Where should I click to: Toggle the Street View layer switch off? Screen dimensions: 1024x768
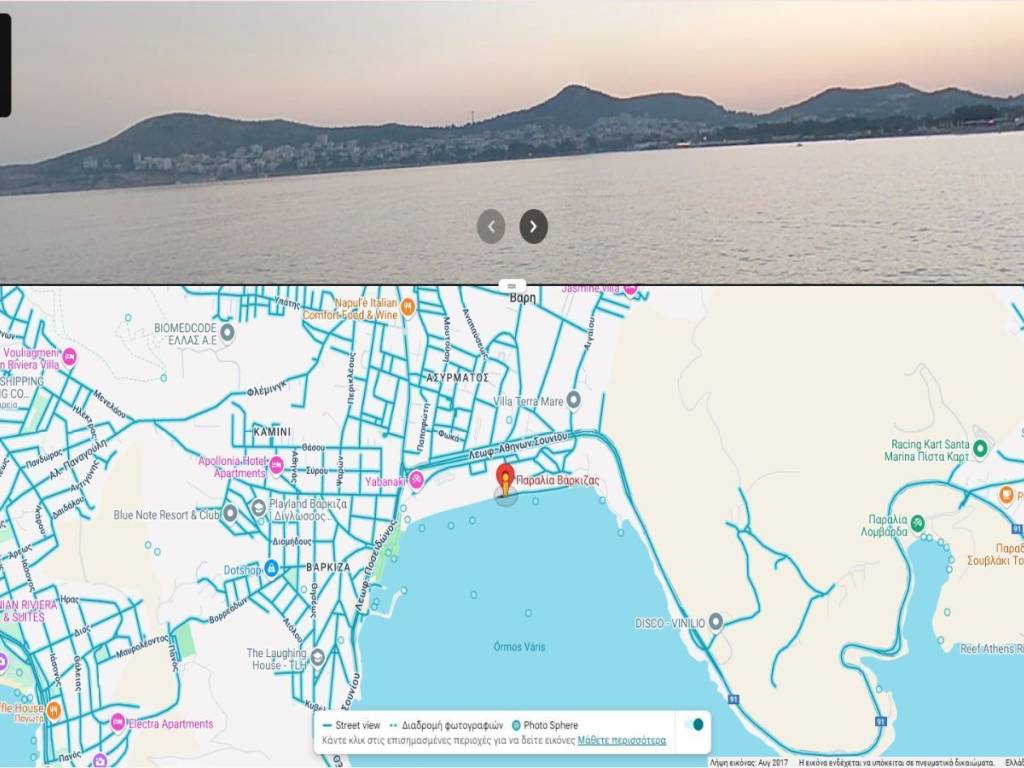click(692, 725)
